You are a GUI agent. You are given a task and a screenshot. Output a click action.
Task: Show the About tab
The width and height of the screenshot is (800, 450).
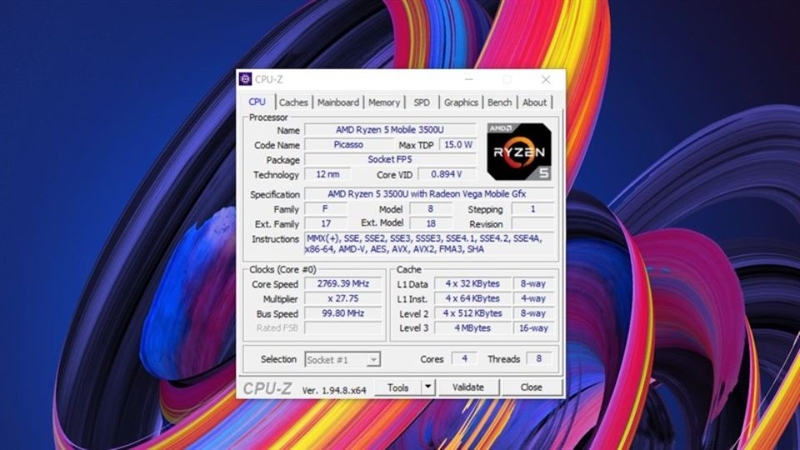534,103
